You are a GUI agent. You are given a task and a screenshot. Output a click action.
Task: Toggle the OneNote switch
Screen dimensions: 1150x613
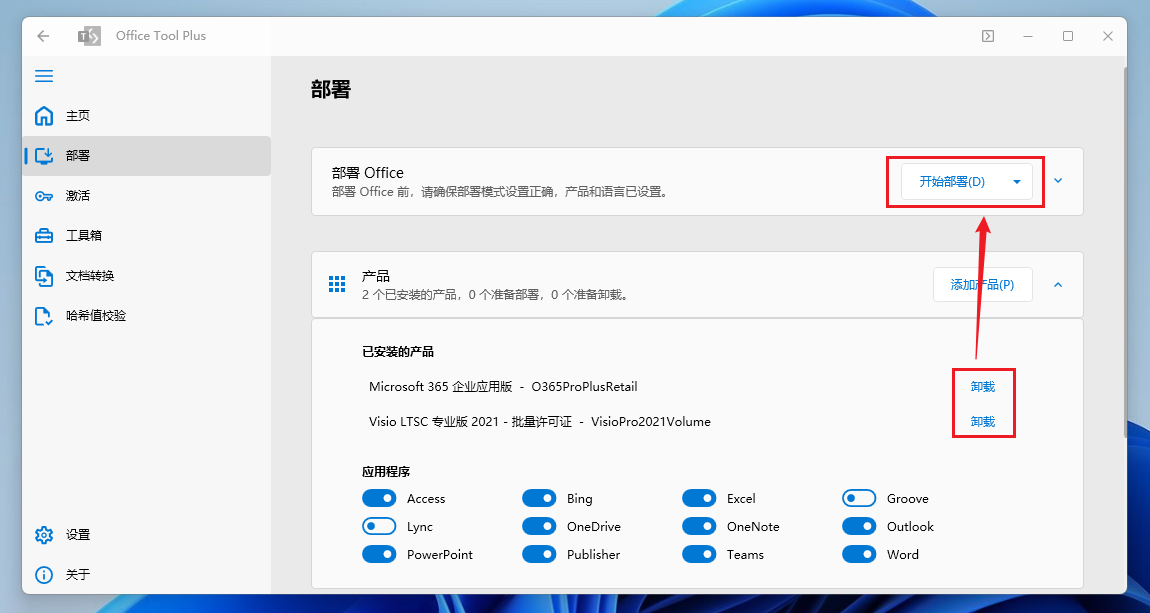coord(699,526)
